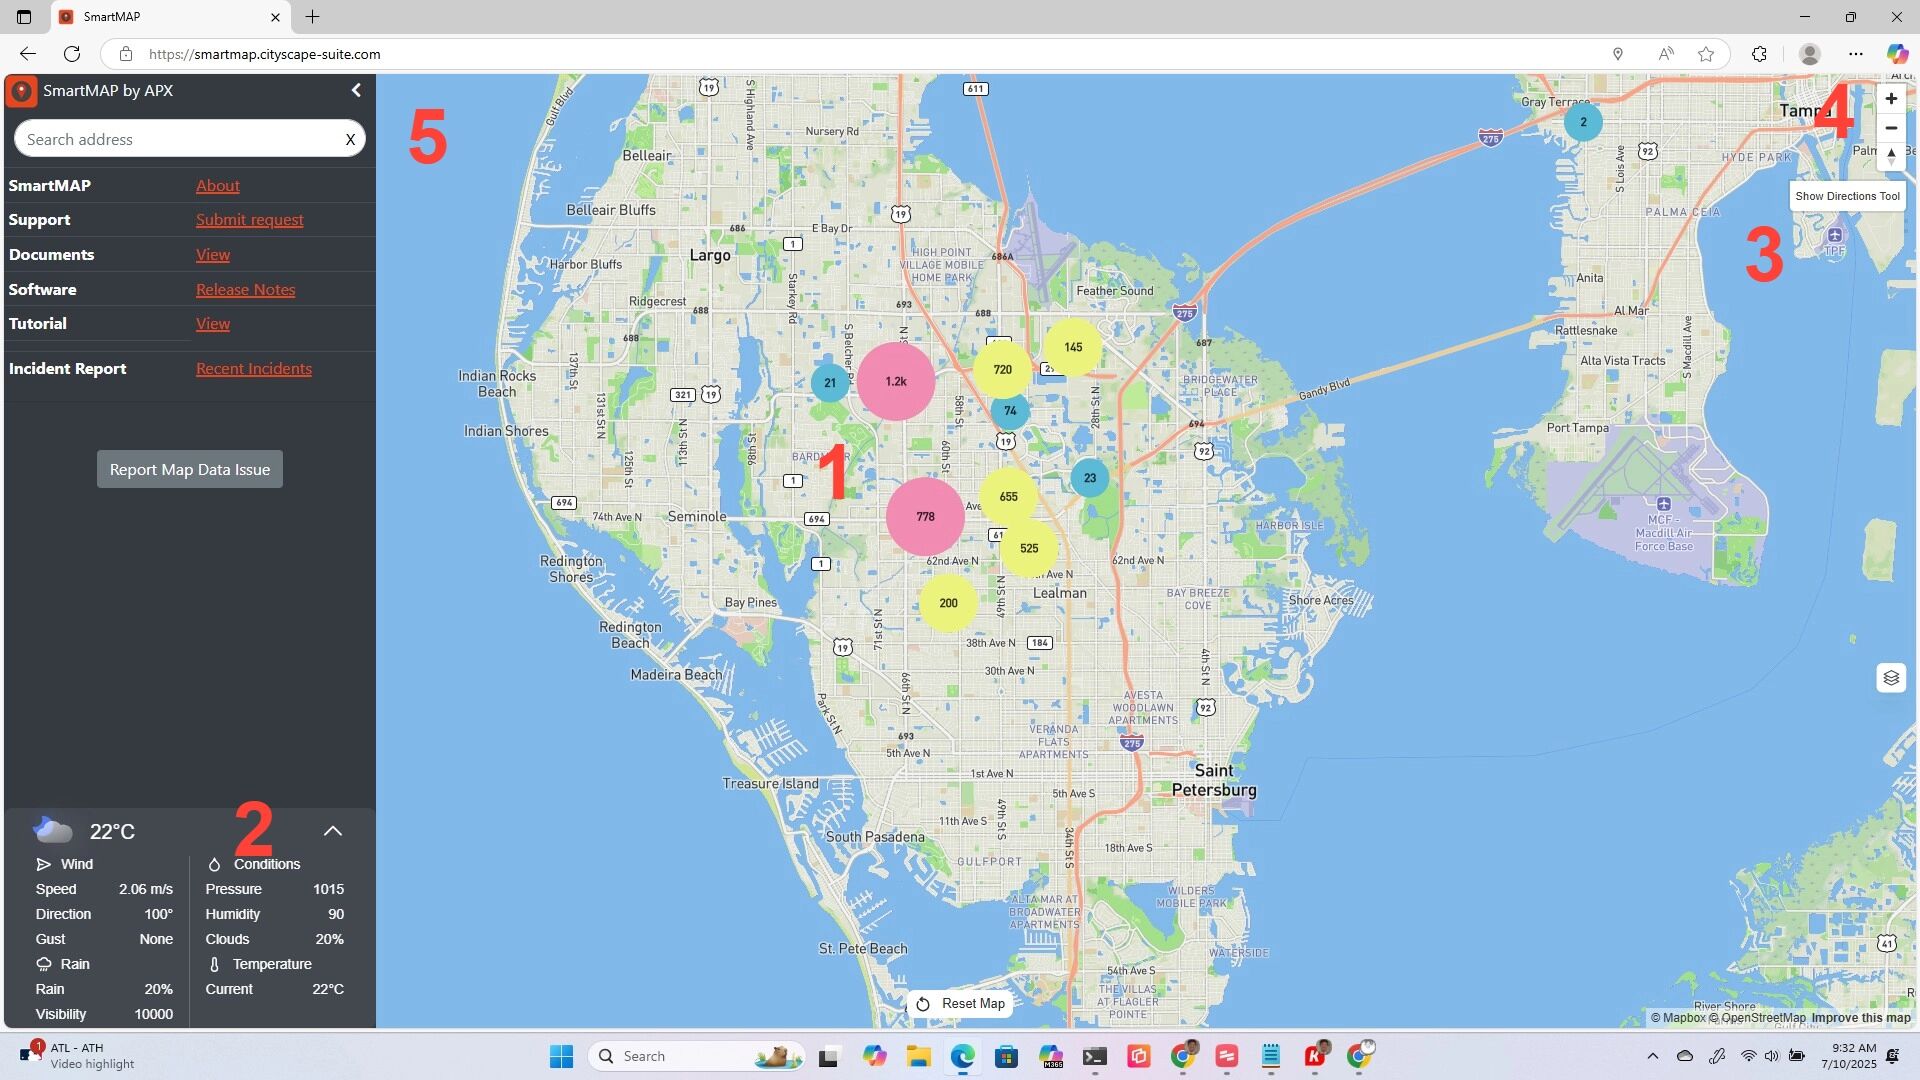
Task: Collapse the SmartMAP sidebar panel
Action: pyautogui.click(x=356, y=90)
